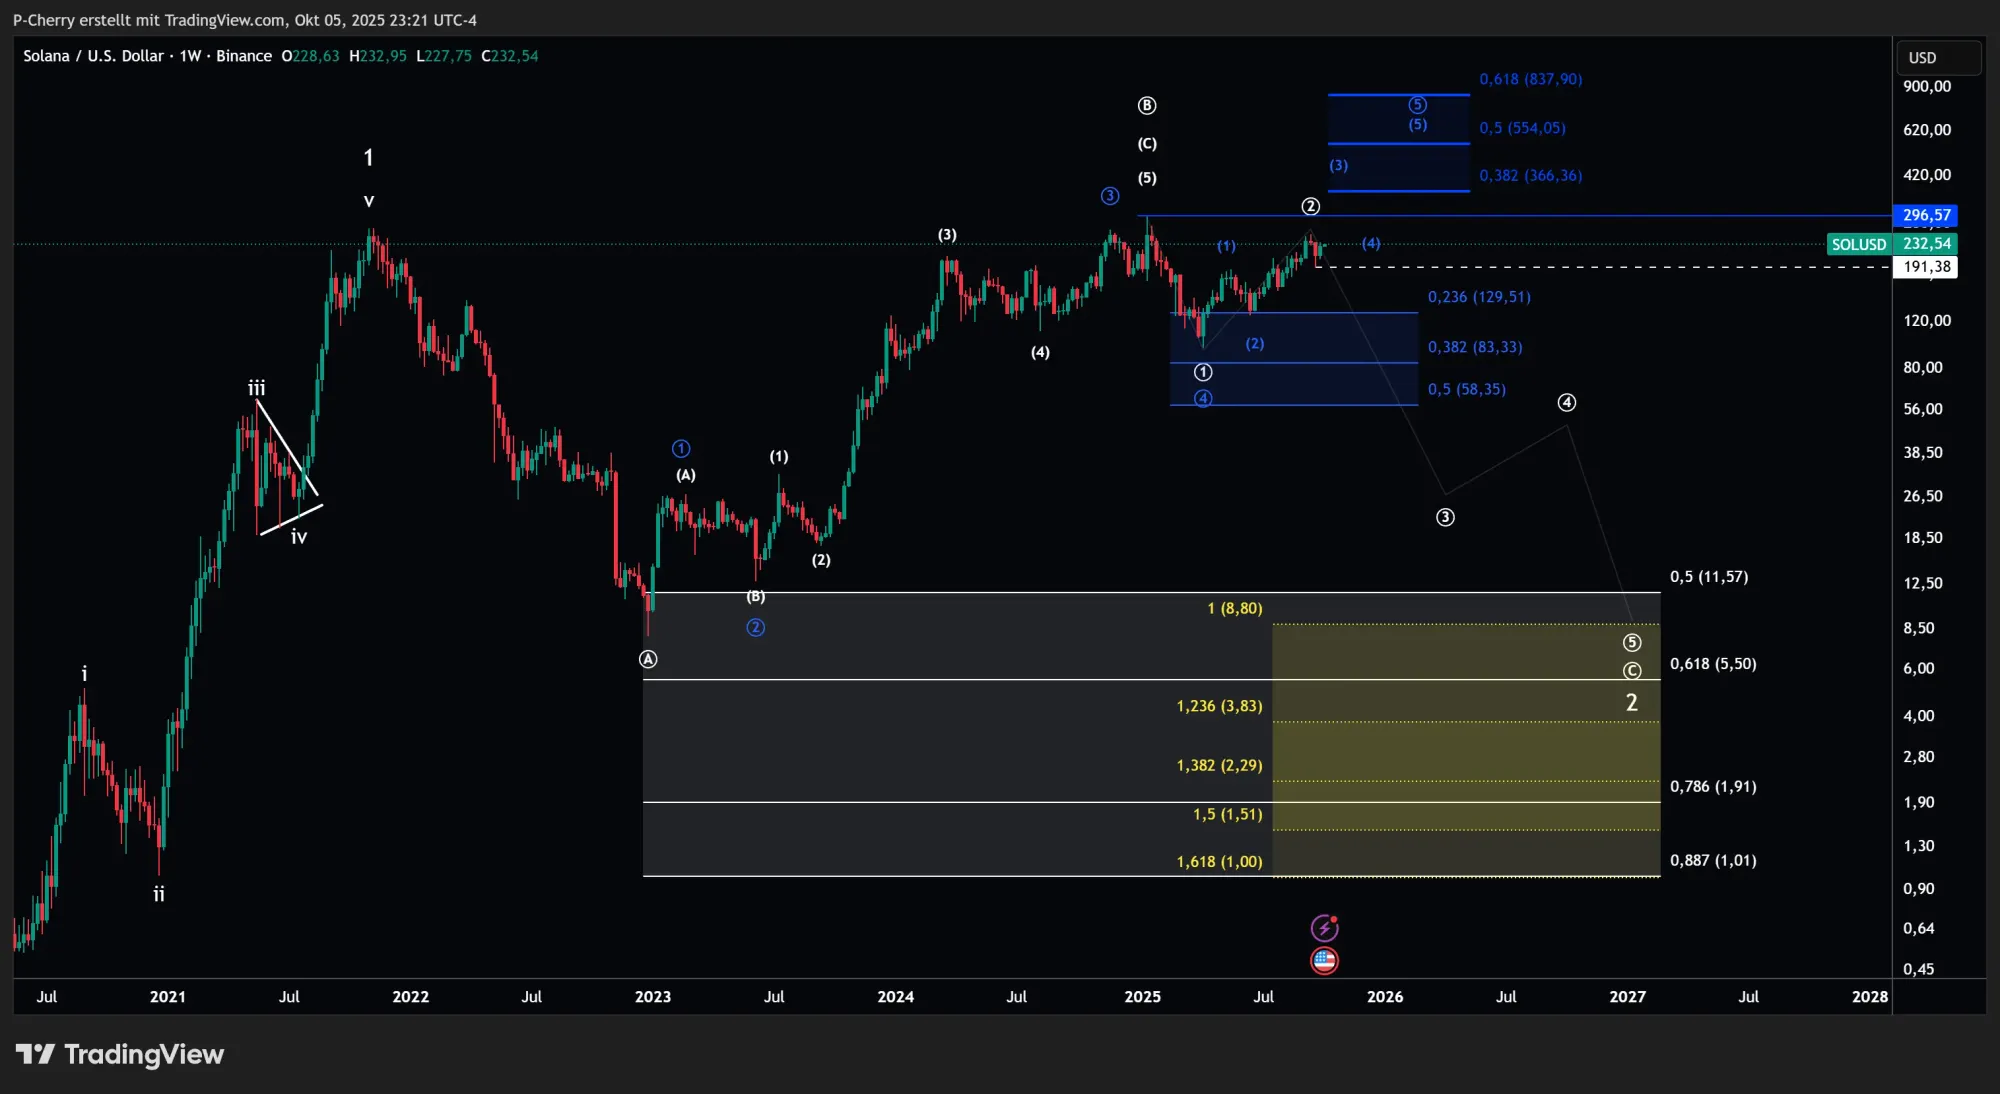This screenshot has height=1094, width=2000.
Task: Click the circled C label in yellow zone
Action: pos(1632,671)
